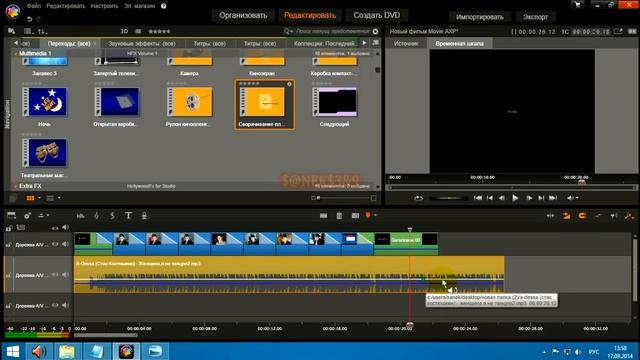The image size is (640, 360).
Task: Toggle the trim mode icon
Action: click(550, 216)
